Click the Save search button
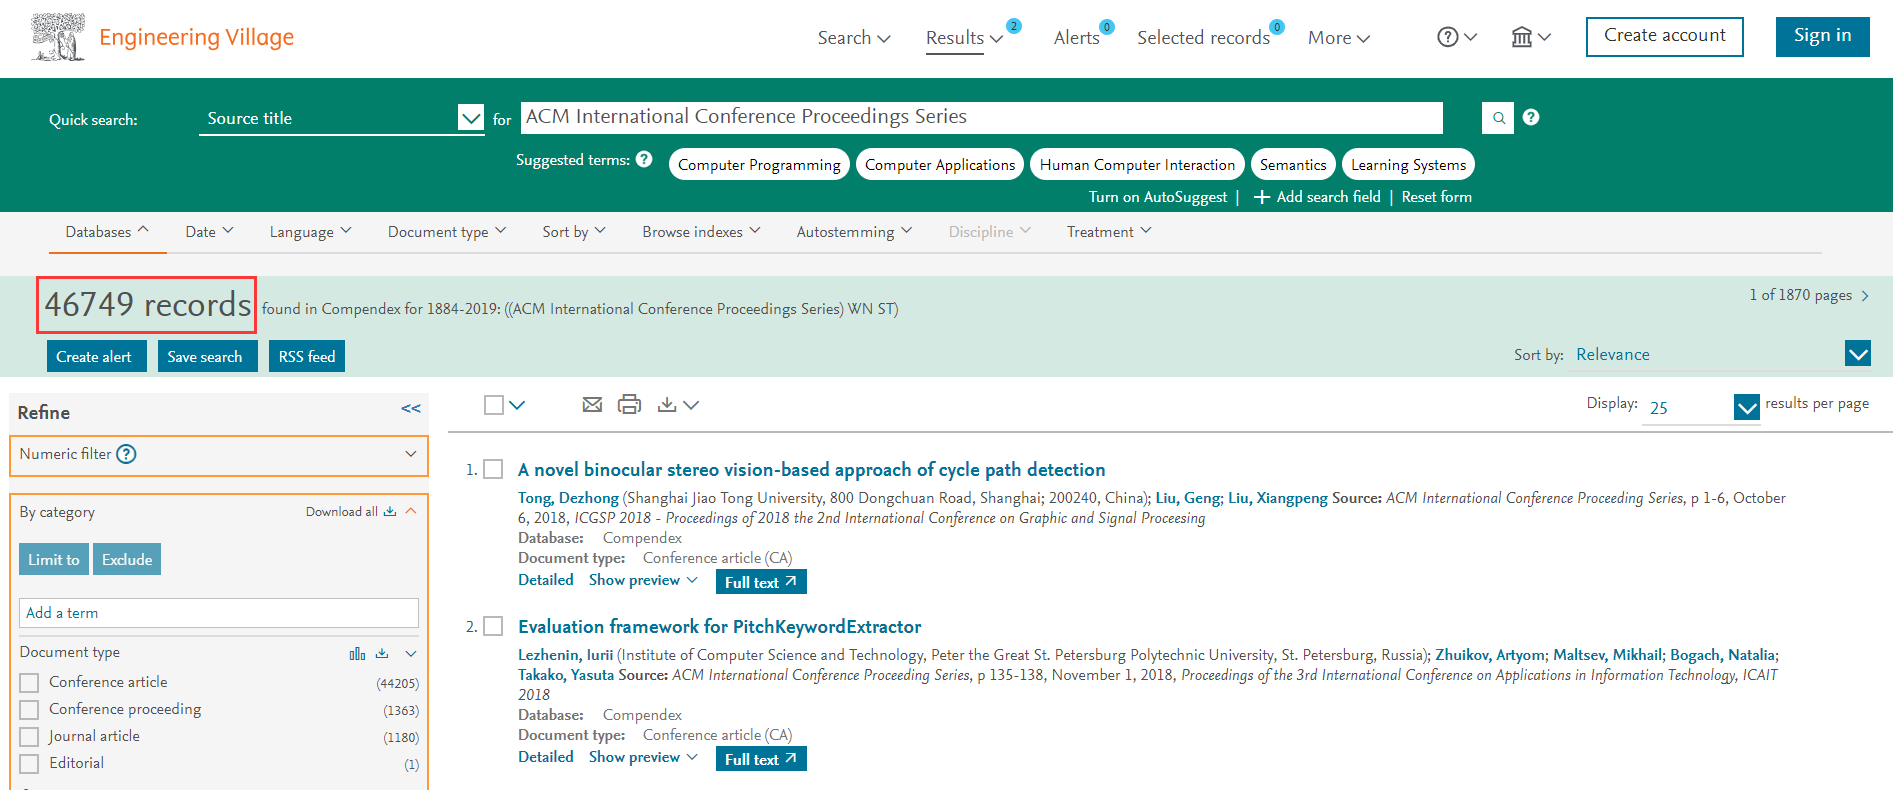This screenshot has height=790, width=1893. click(x=207, y=356)
